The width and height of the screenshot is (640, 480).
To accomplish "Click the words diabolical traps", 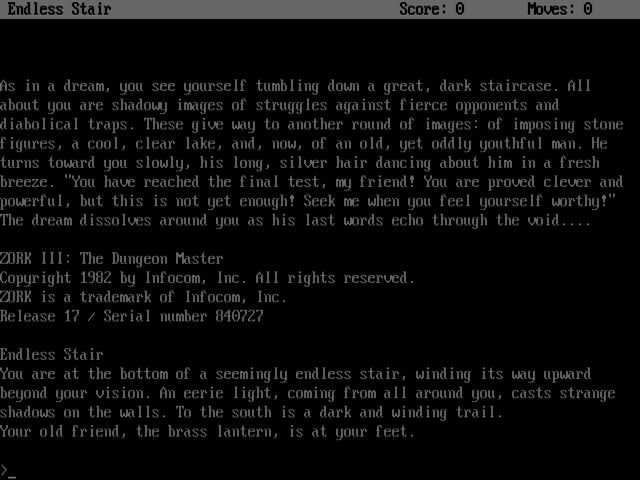I will (67, 124).
